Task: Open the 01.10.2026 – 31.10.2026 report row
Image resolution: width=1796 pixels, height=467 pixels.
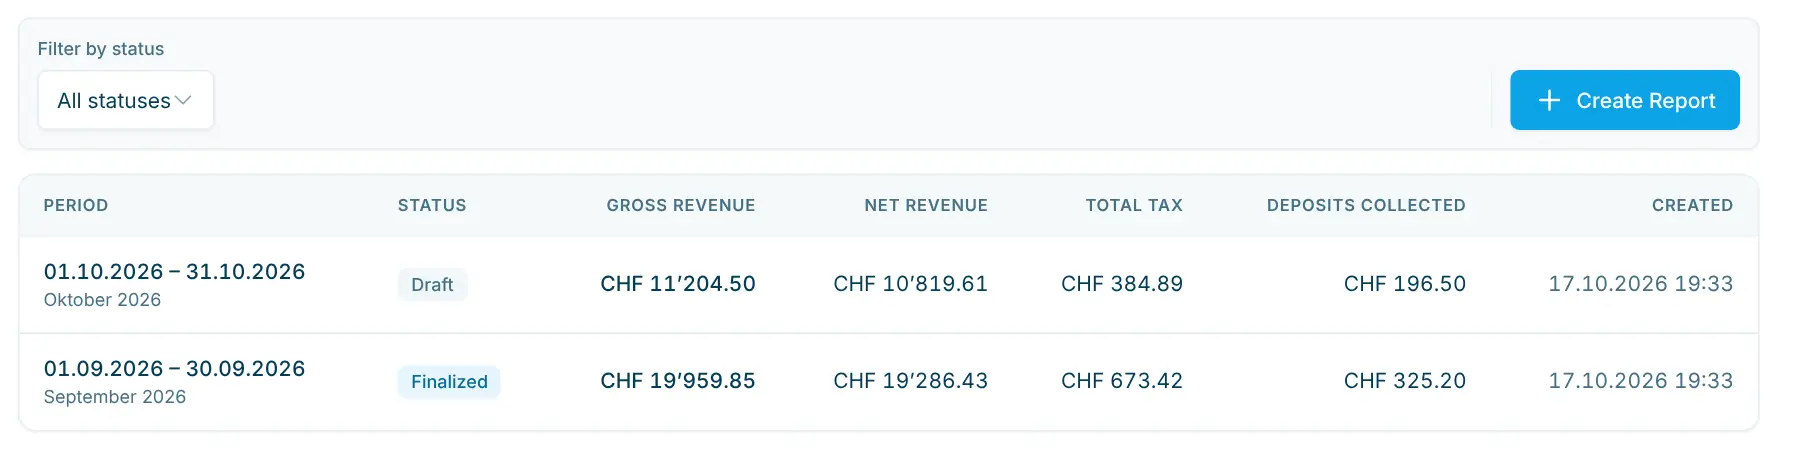Action: [888, 285]
